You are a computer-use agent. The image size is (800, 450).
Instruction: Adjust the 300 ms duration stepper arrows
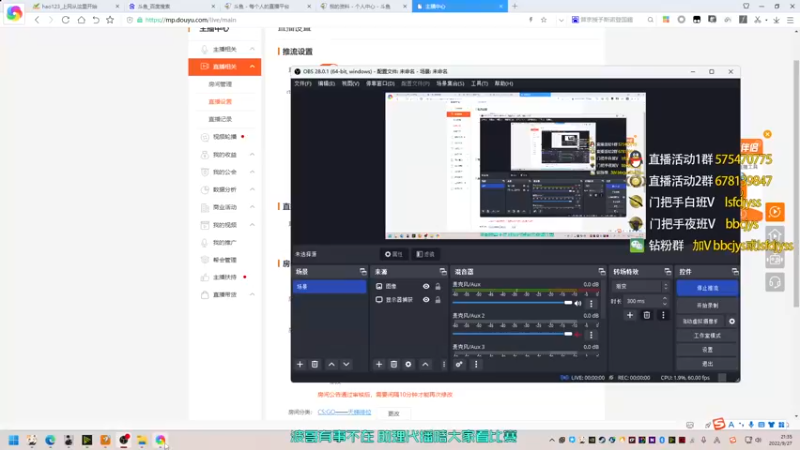pos(665,301)
